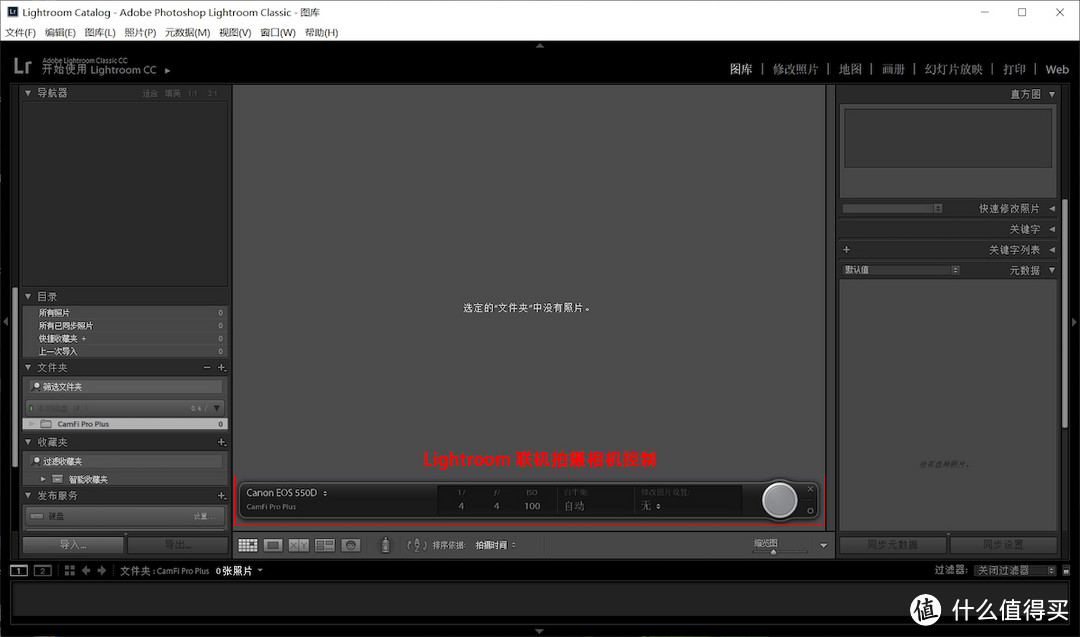Click the Import button
This screenshot has width=1080, height=637.
pos(73,545)
